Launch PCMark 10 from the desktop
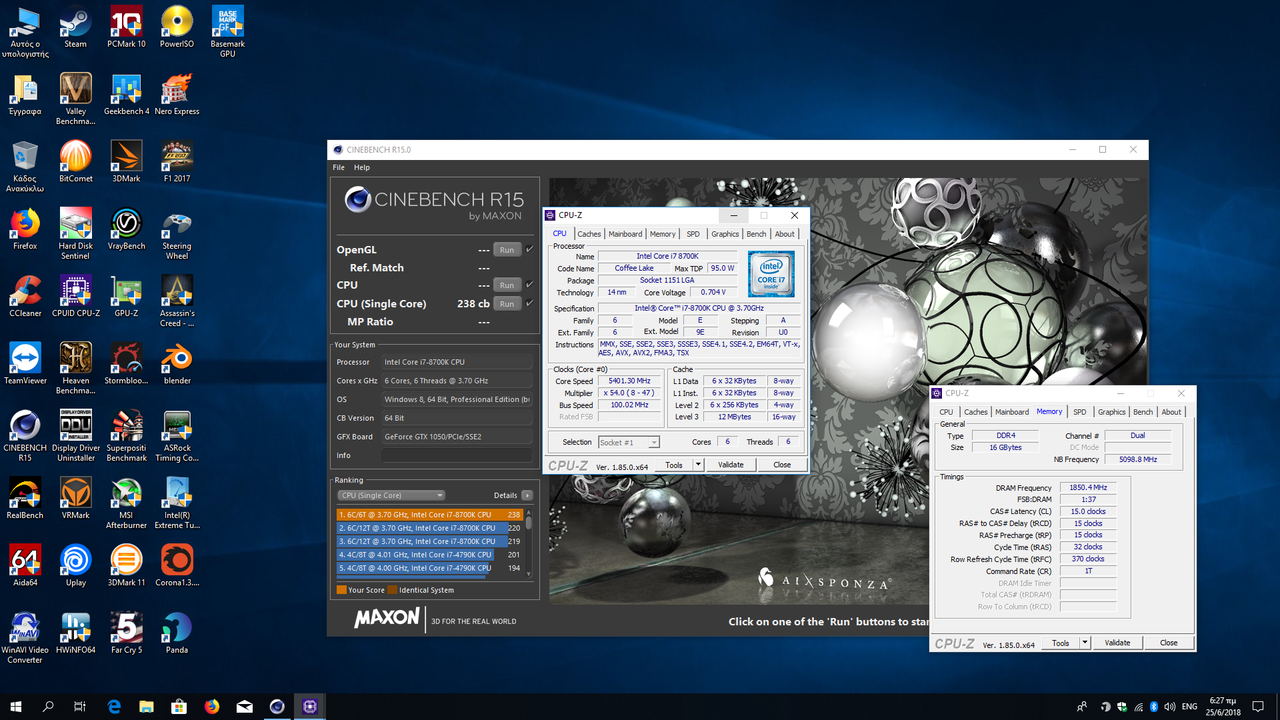The height and width of the screenshot is (720, 1280). (x=126, y=27)
